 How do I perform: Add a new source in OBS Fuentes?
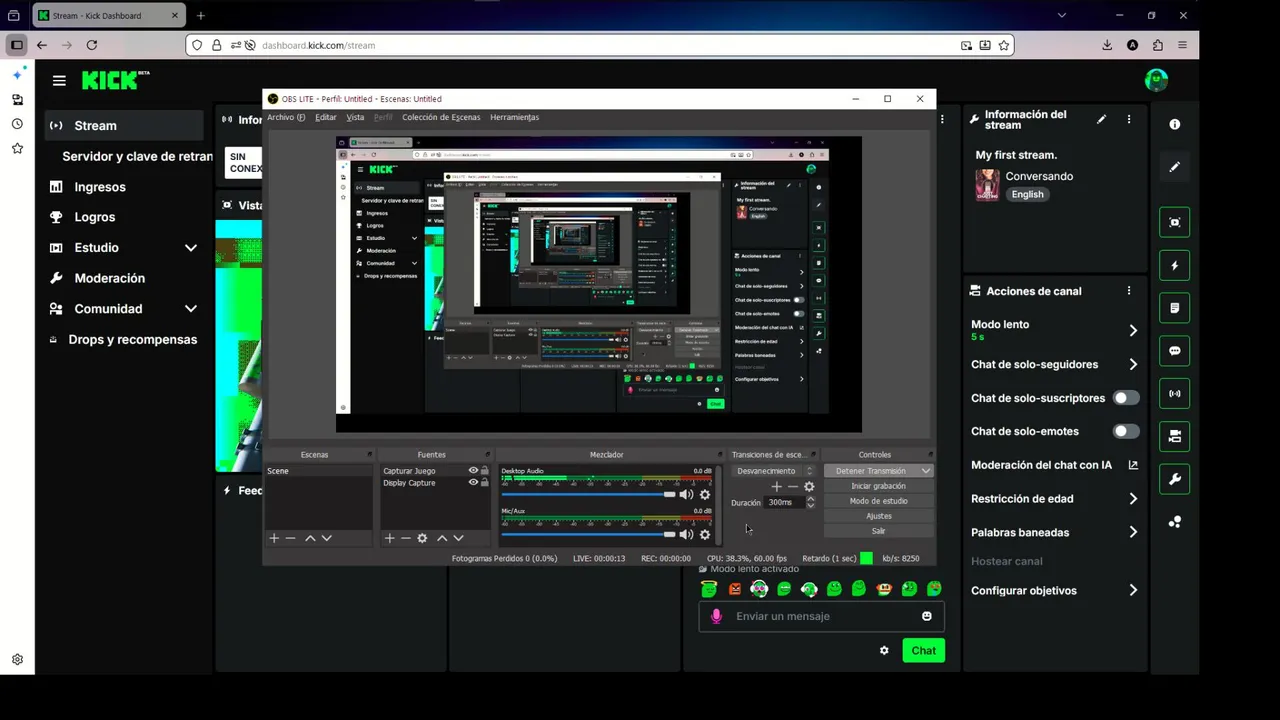pyautogui.click(x=390, y=538)
